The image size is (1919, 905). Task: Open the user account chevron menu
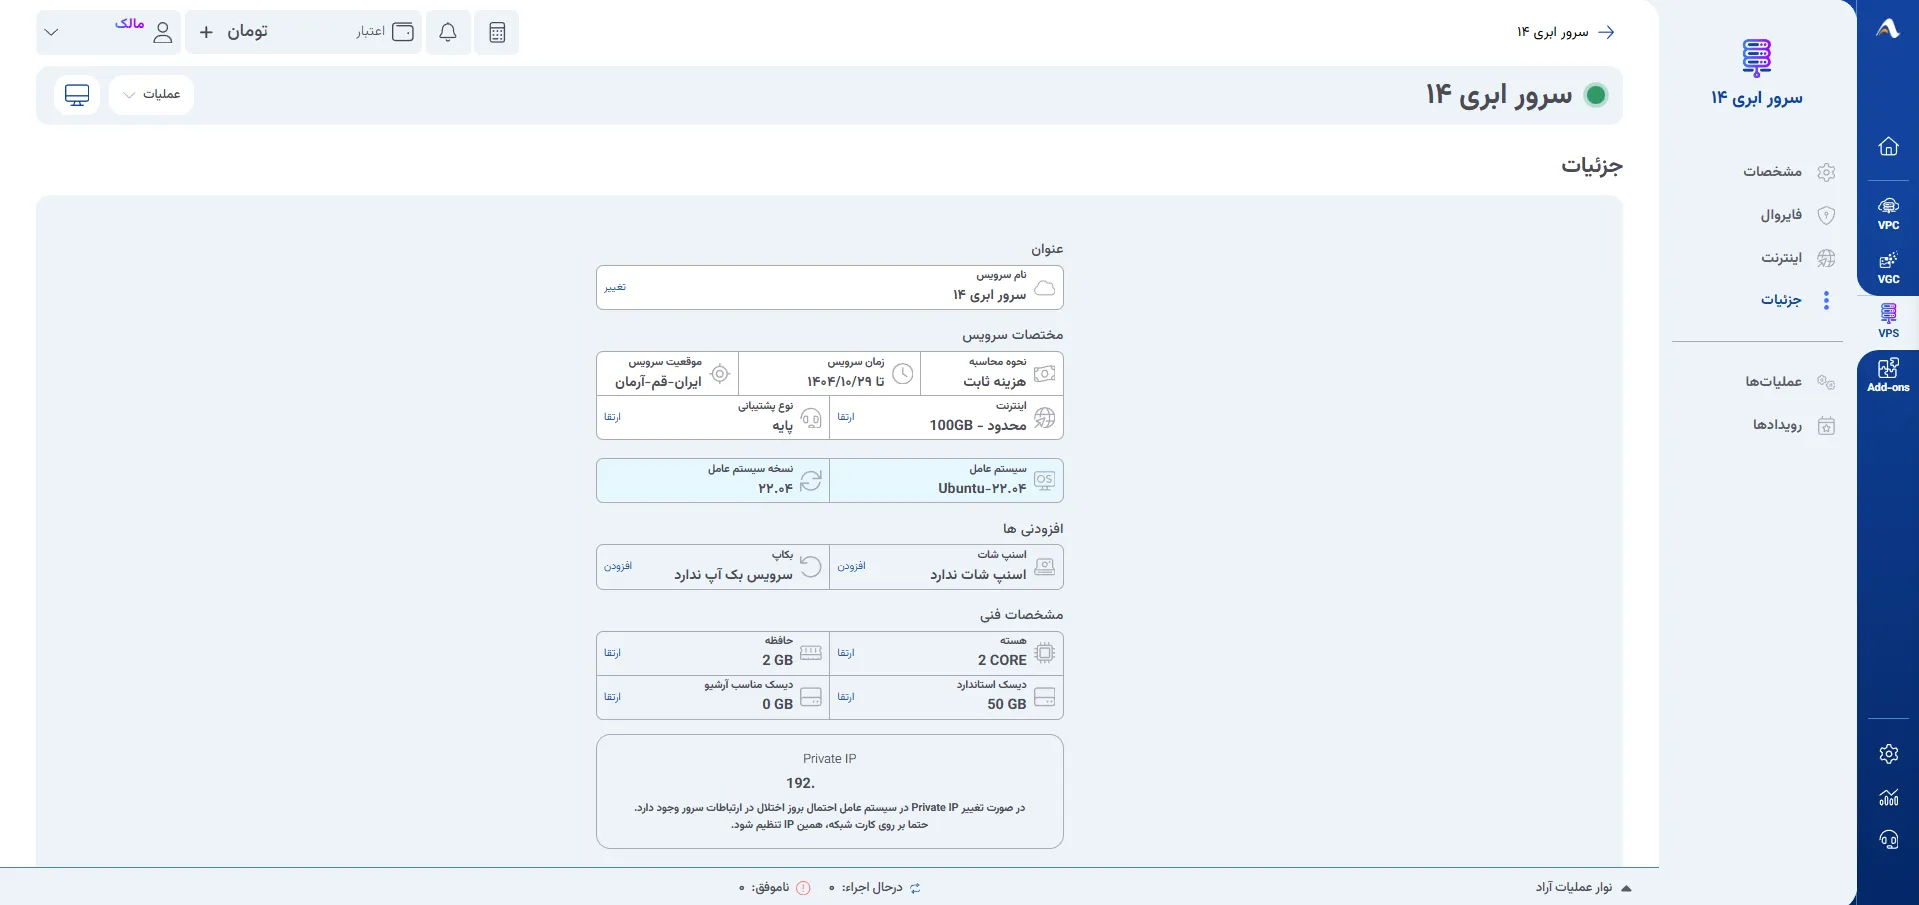point(52,32)
